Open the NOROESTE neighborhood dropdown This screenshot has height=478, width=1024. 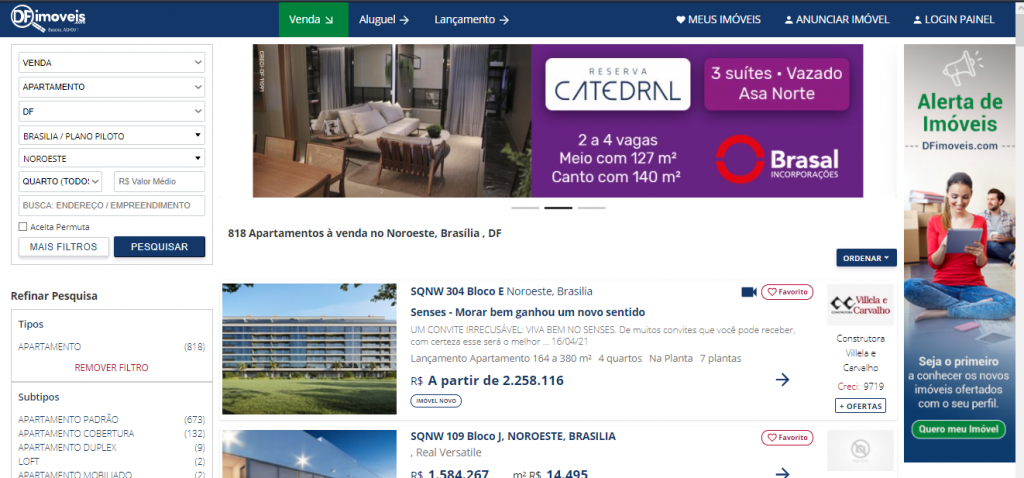coord(112,158)
